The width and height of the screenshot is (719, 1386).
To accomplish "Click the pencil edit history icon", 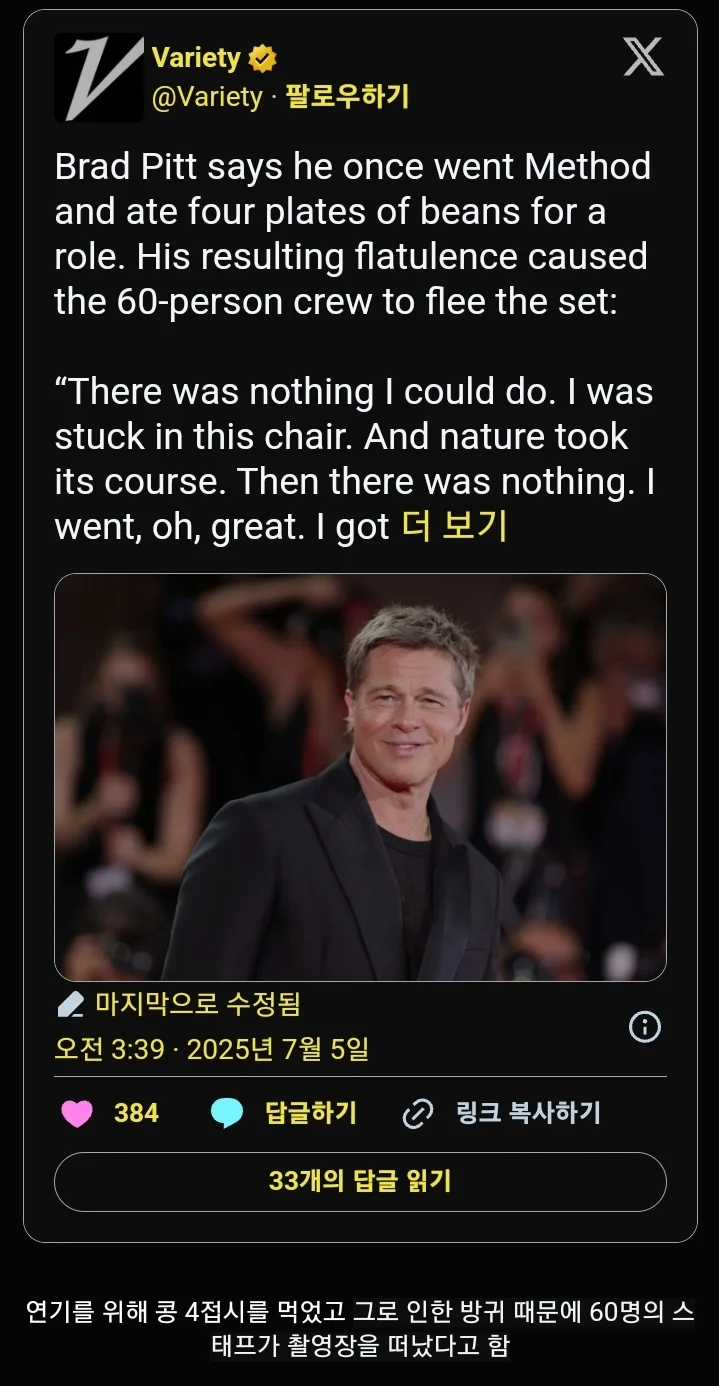I will pyautogui.click(x=71, y=1003).
